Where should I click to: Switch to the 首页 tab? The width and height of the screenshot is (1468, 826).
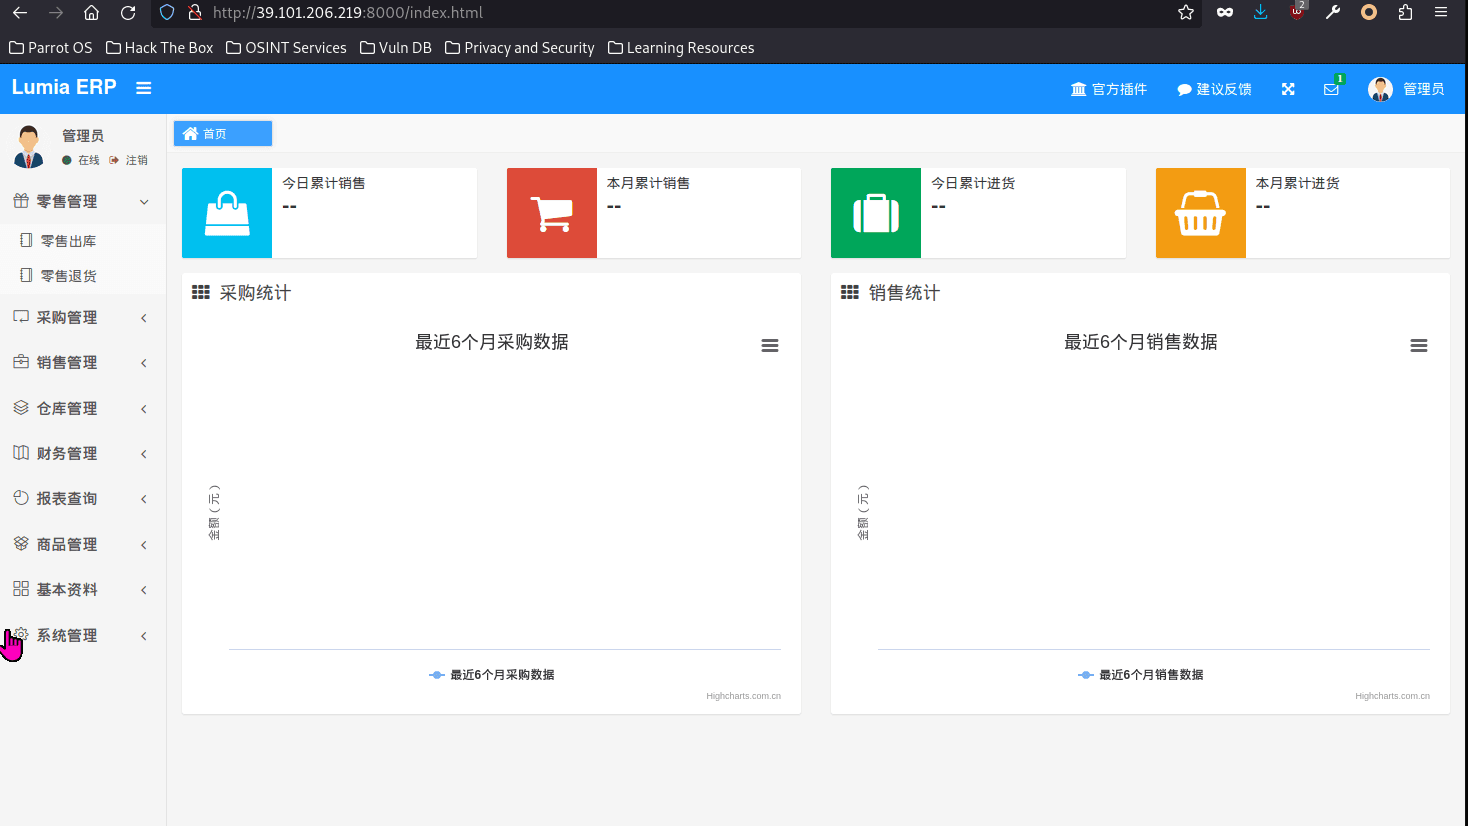click(x=222, y=134)
